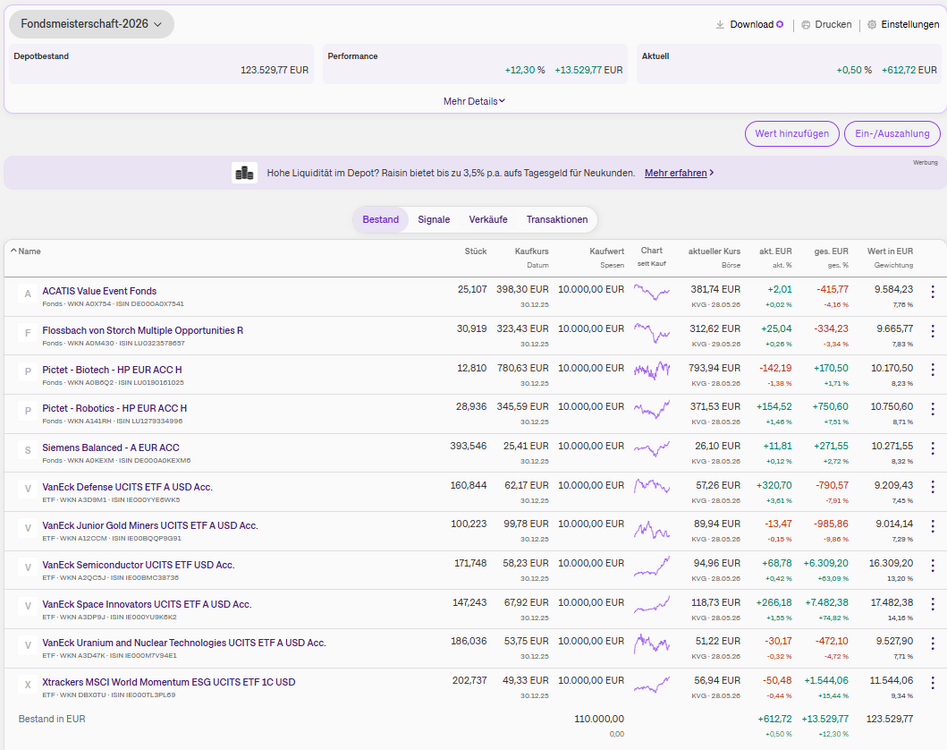This screenshot has height=750, width=947.
Task: Click the 'V' avatar beside VanEck Semiconductor
Action: coord(27,567)
